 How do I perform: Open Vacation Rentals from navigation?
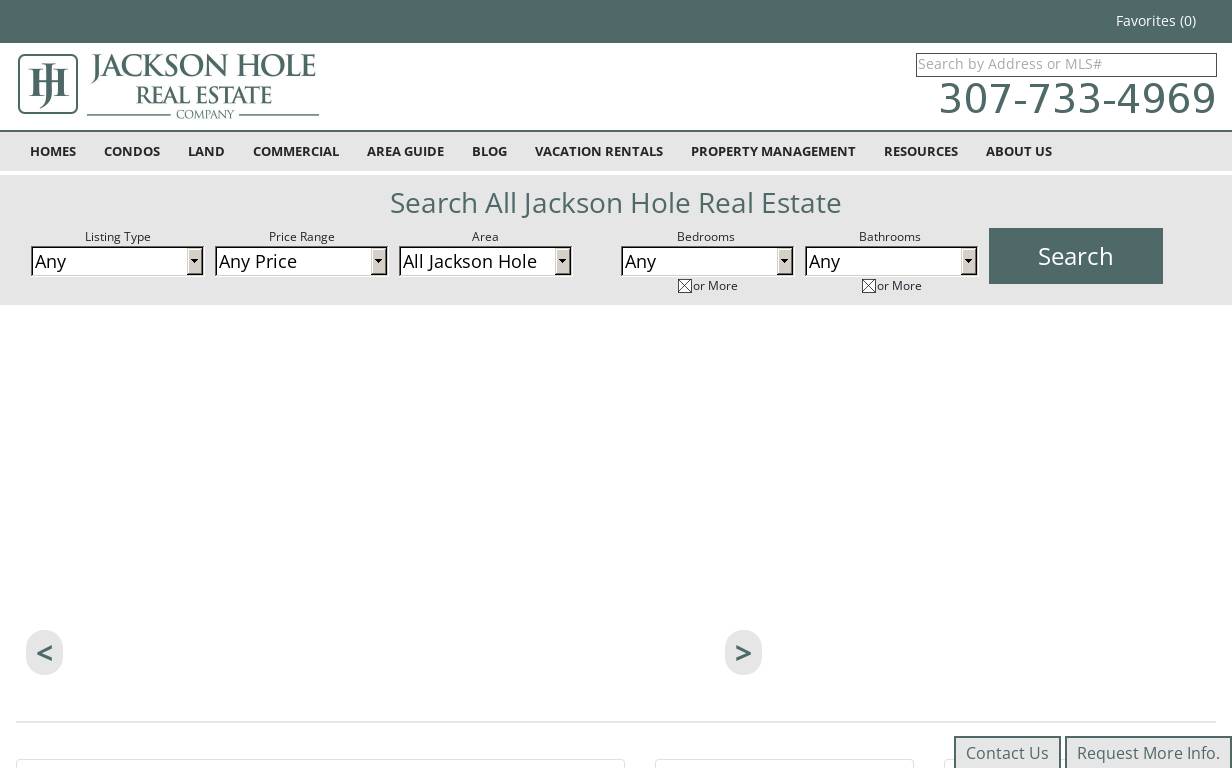[x=599, y=151]
